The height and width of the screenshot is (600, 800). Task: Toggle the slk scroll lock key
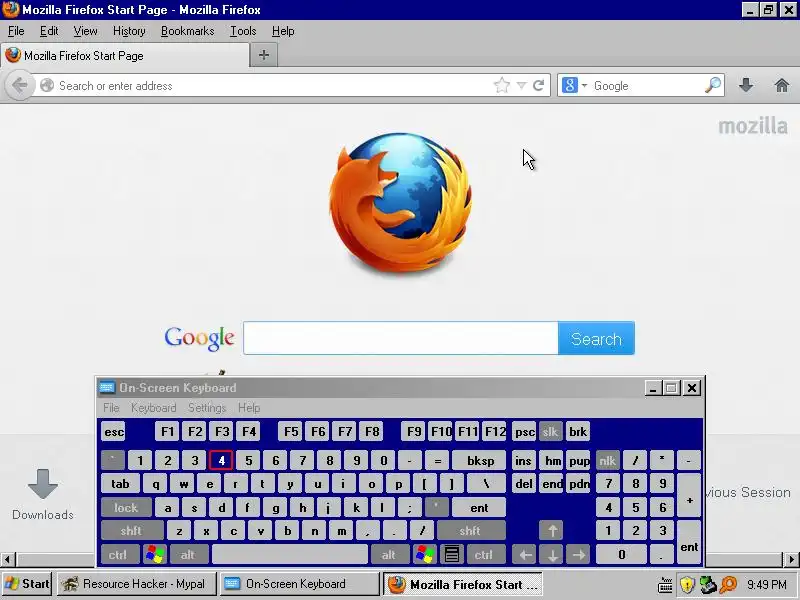point(550,432)
